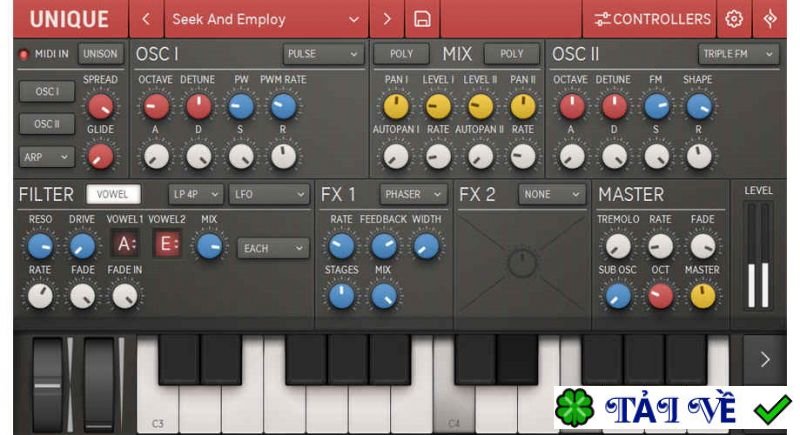Click the AUTOPAN I knob
The height and width of the screenshot is (435, 800).
pos(396,156)
